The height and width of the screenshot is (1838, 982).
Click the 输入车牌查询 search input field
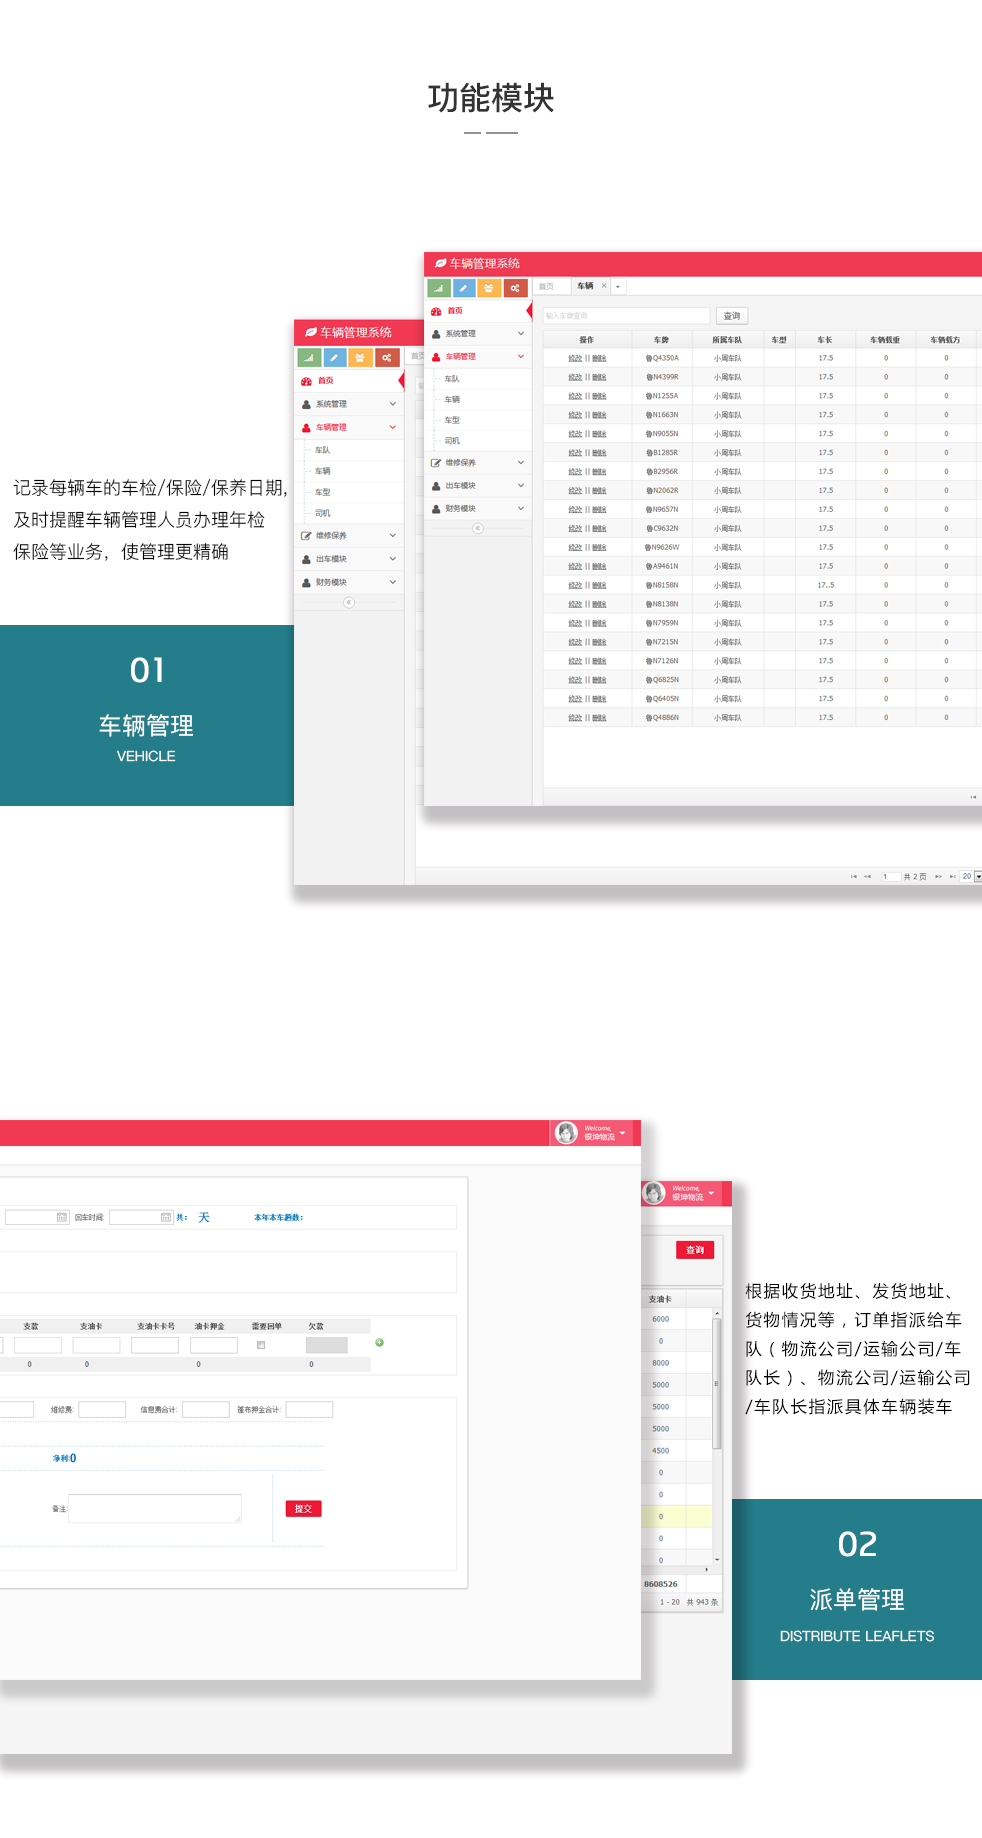click(x=625, y=316)
